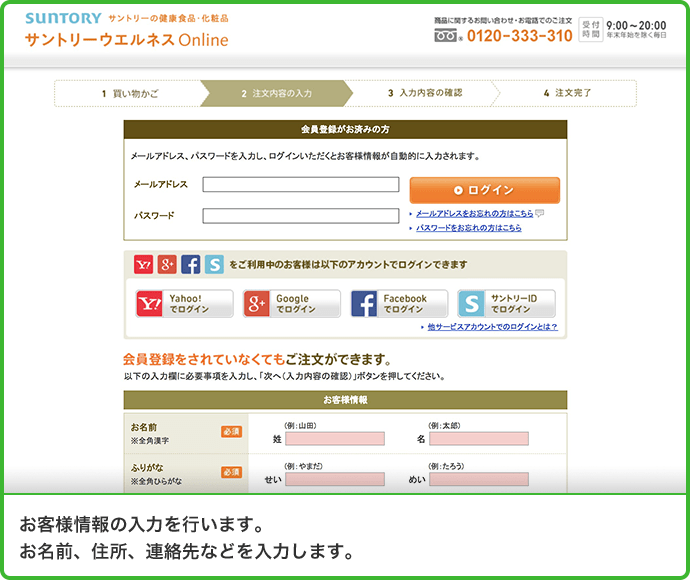Click the free-dial phone icon

point(446,36)
